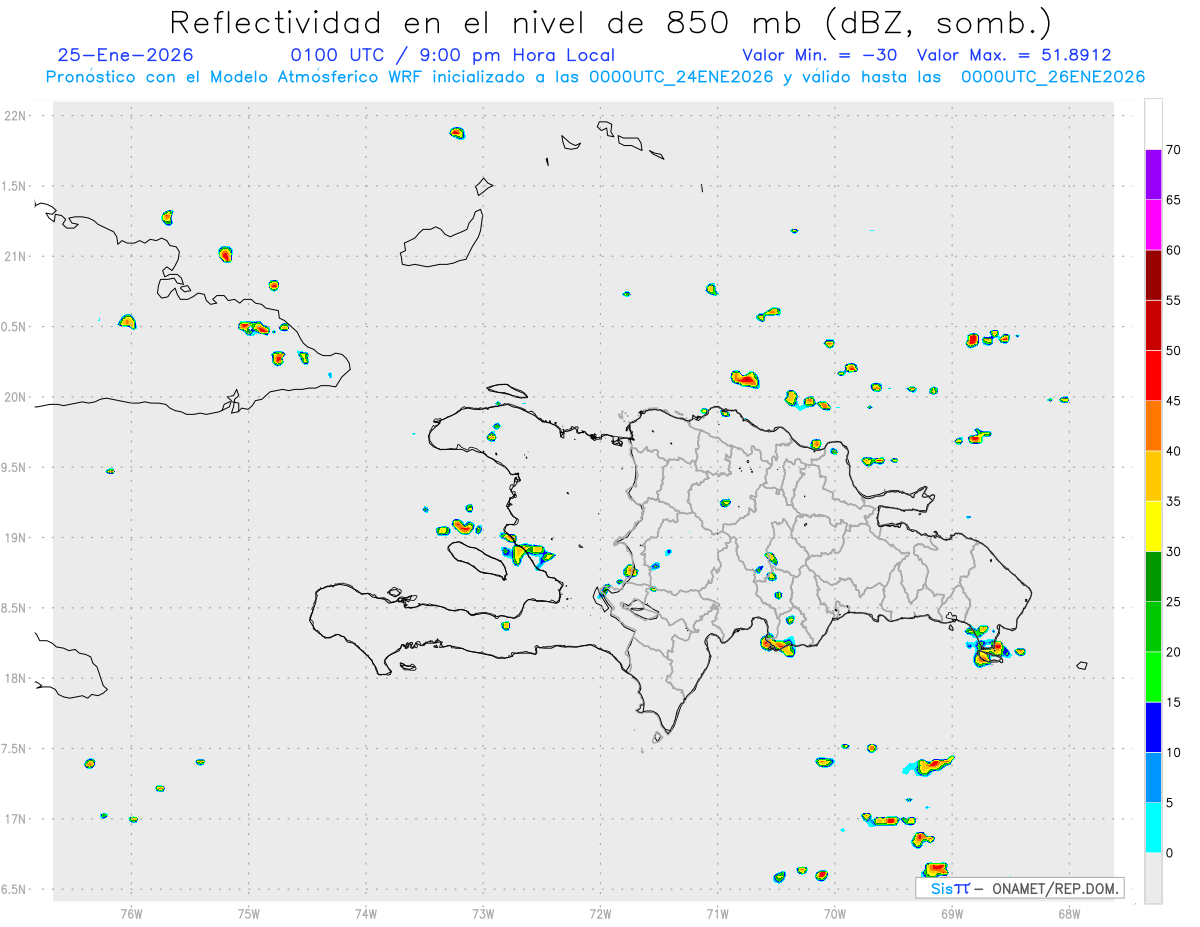Click the latitude label '22N'
Image resolution: width=1200 pixels, height=927 pixels.
click(x=16, y=116)
